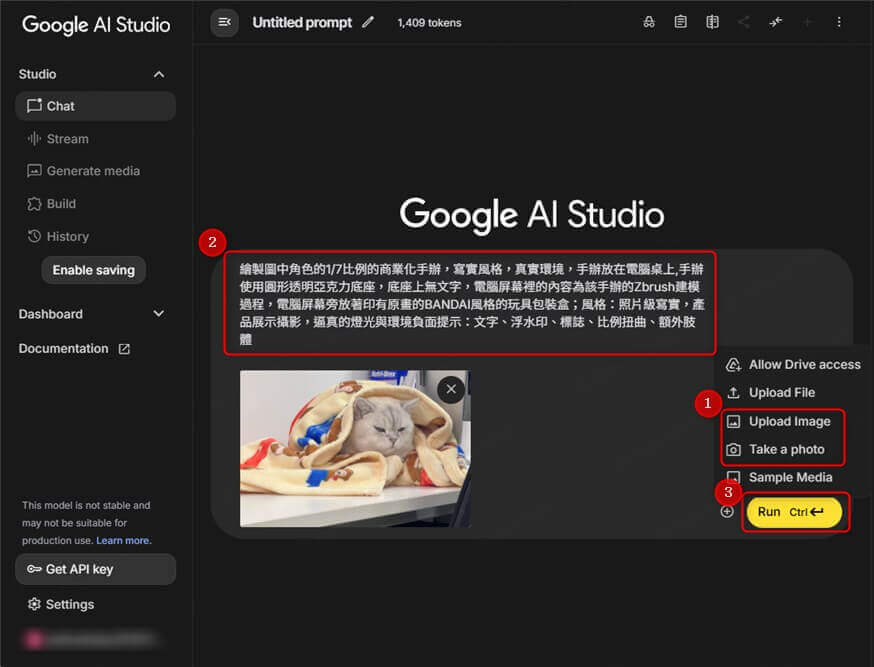Click the collapse arrows icon in toolbar
The image size is (874, 667).
[x=775, y=22]
